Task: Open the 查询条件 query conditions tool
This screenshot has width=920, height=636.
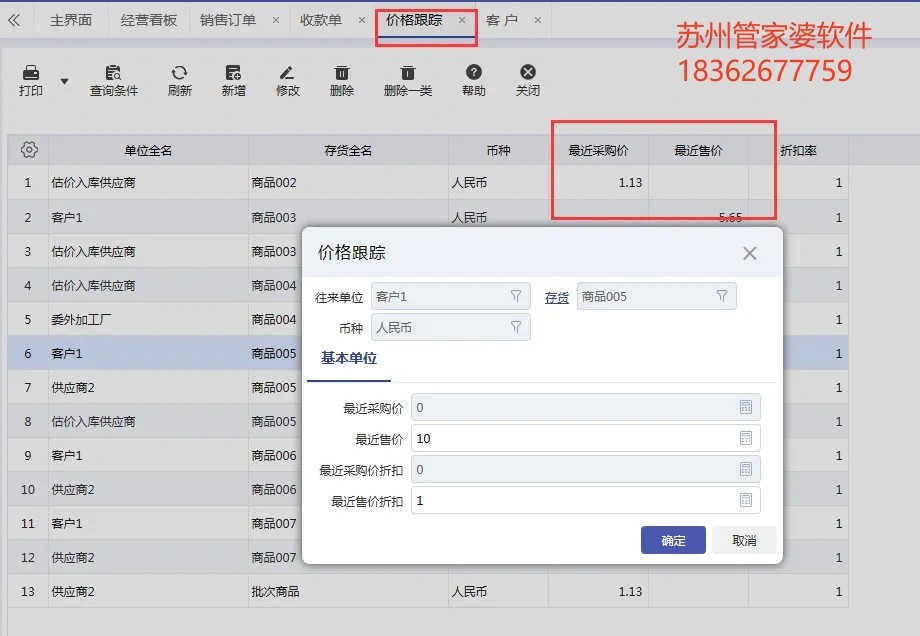Action: tap(114, 75)
